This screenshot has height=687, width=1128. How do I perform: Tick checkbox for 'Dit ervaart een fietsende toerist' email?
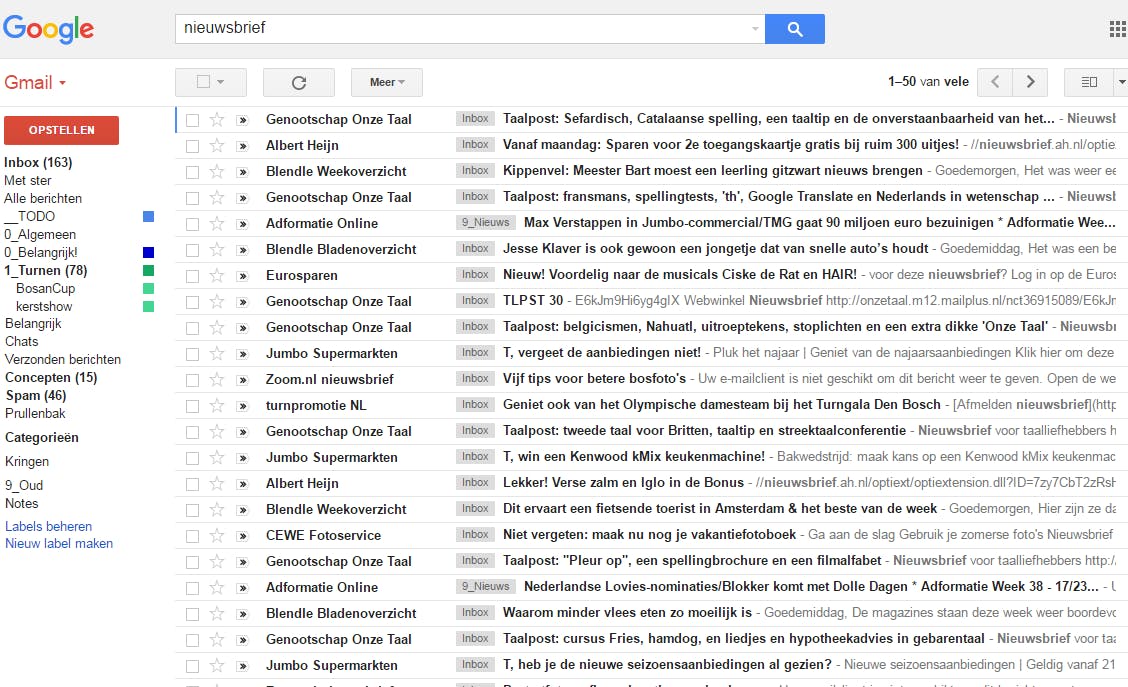pyautogui.click(x=192, y=510)
